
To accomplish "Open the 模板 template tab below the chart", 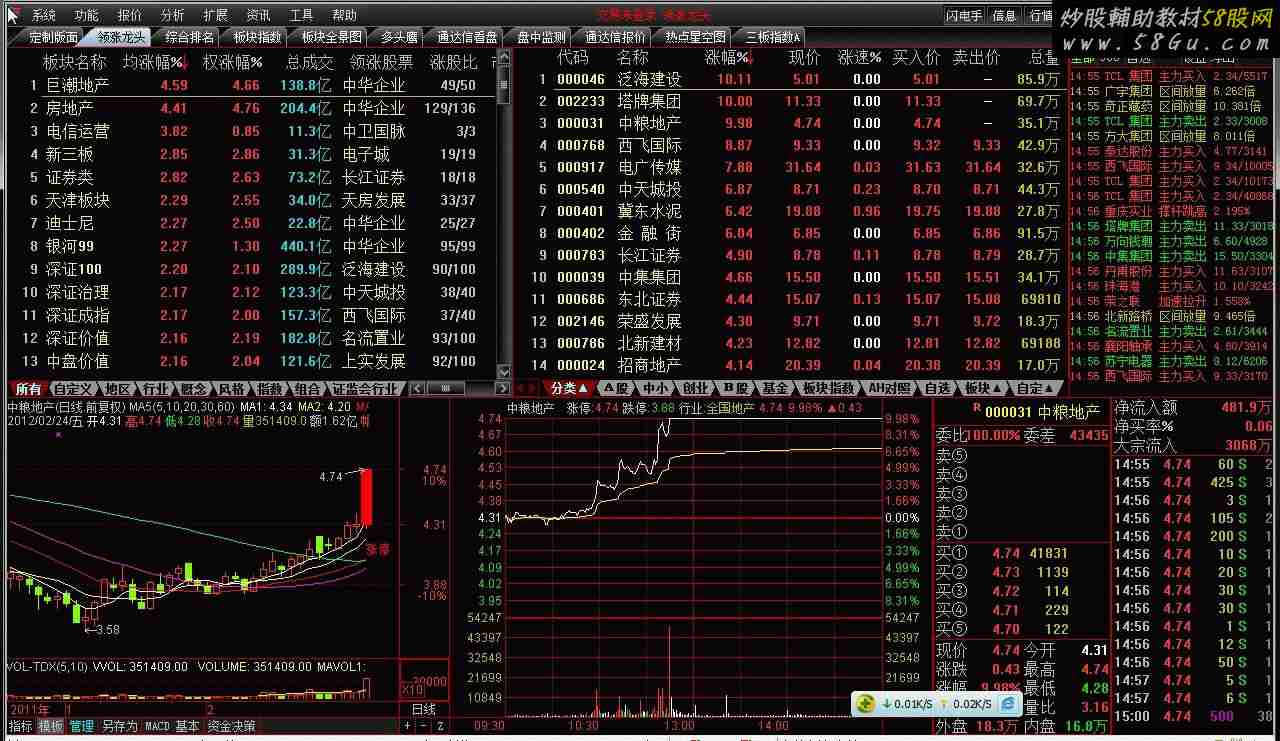I will (x=50, y=726).
